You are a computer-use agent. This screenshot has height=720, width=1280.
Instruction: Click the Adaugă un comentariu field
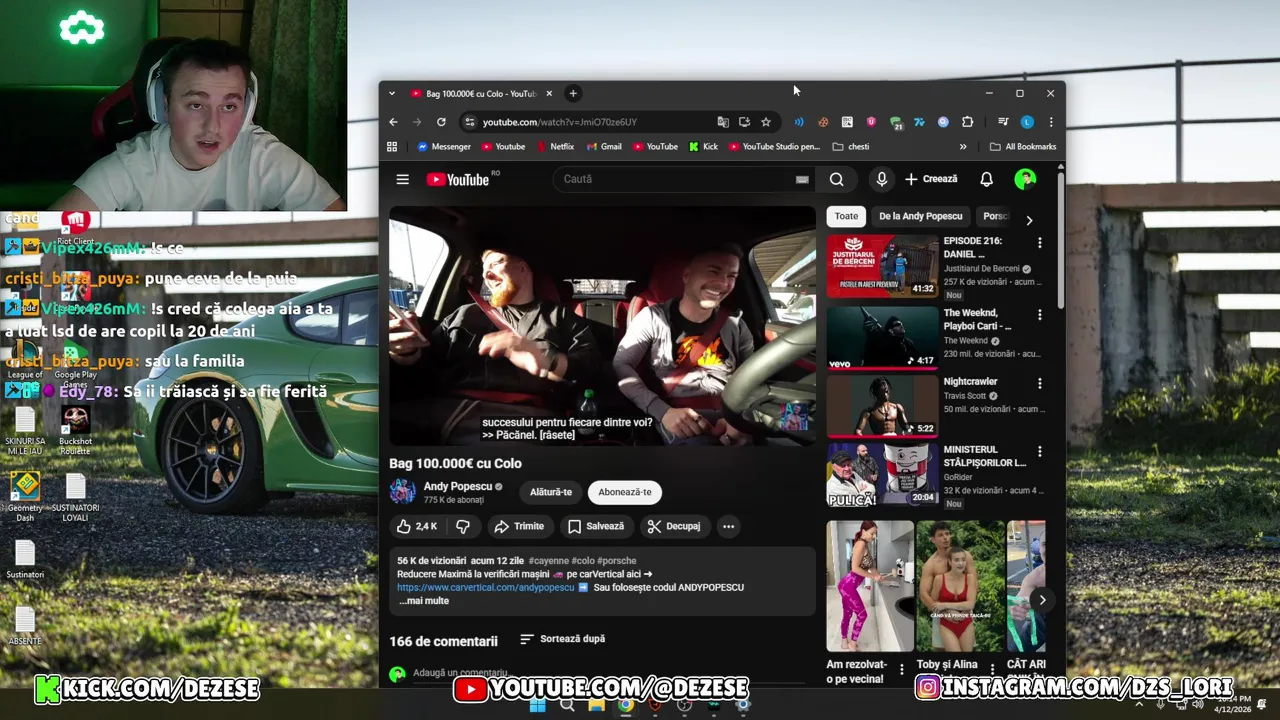tap(608, 674)
